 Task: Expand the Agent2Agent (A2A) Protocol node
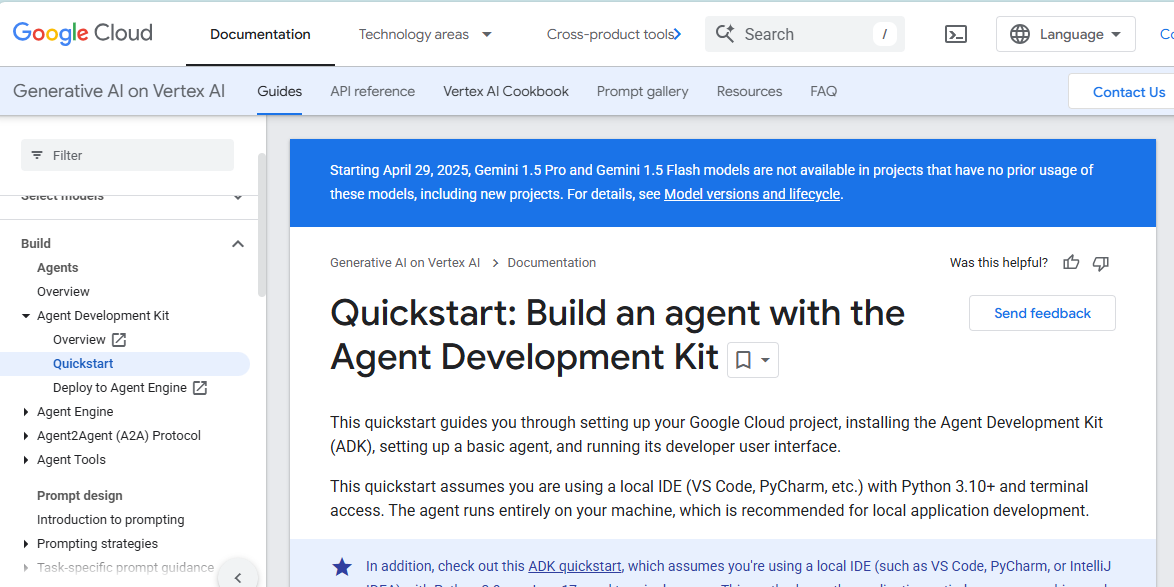tap(26, 436)
